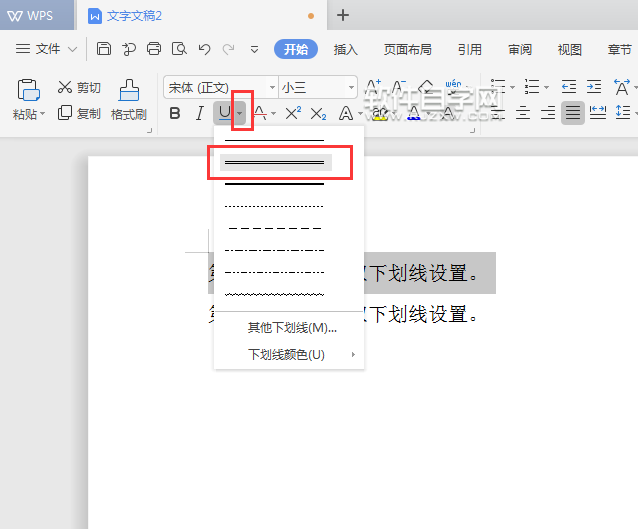Click the strikethrough A icon

coord(260,113)
